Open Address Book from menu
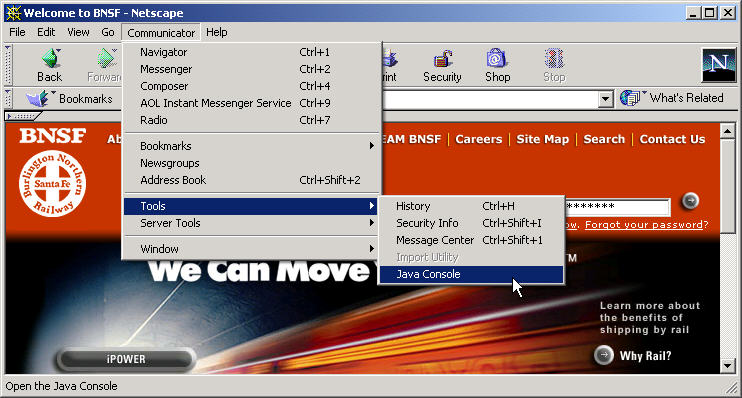The width and height of the screenshot is (742, 398). (251, 180)
